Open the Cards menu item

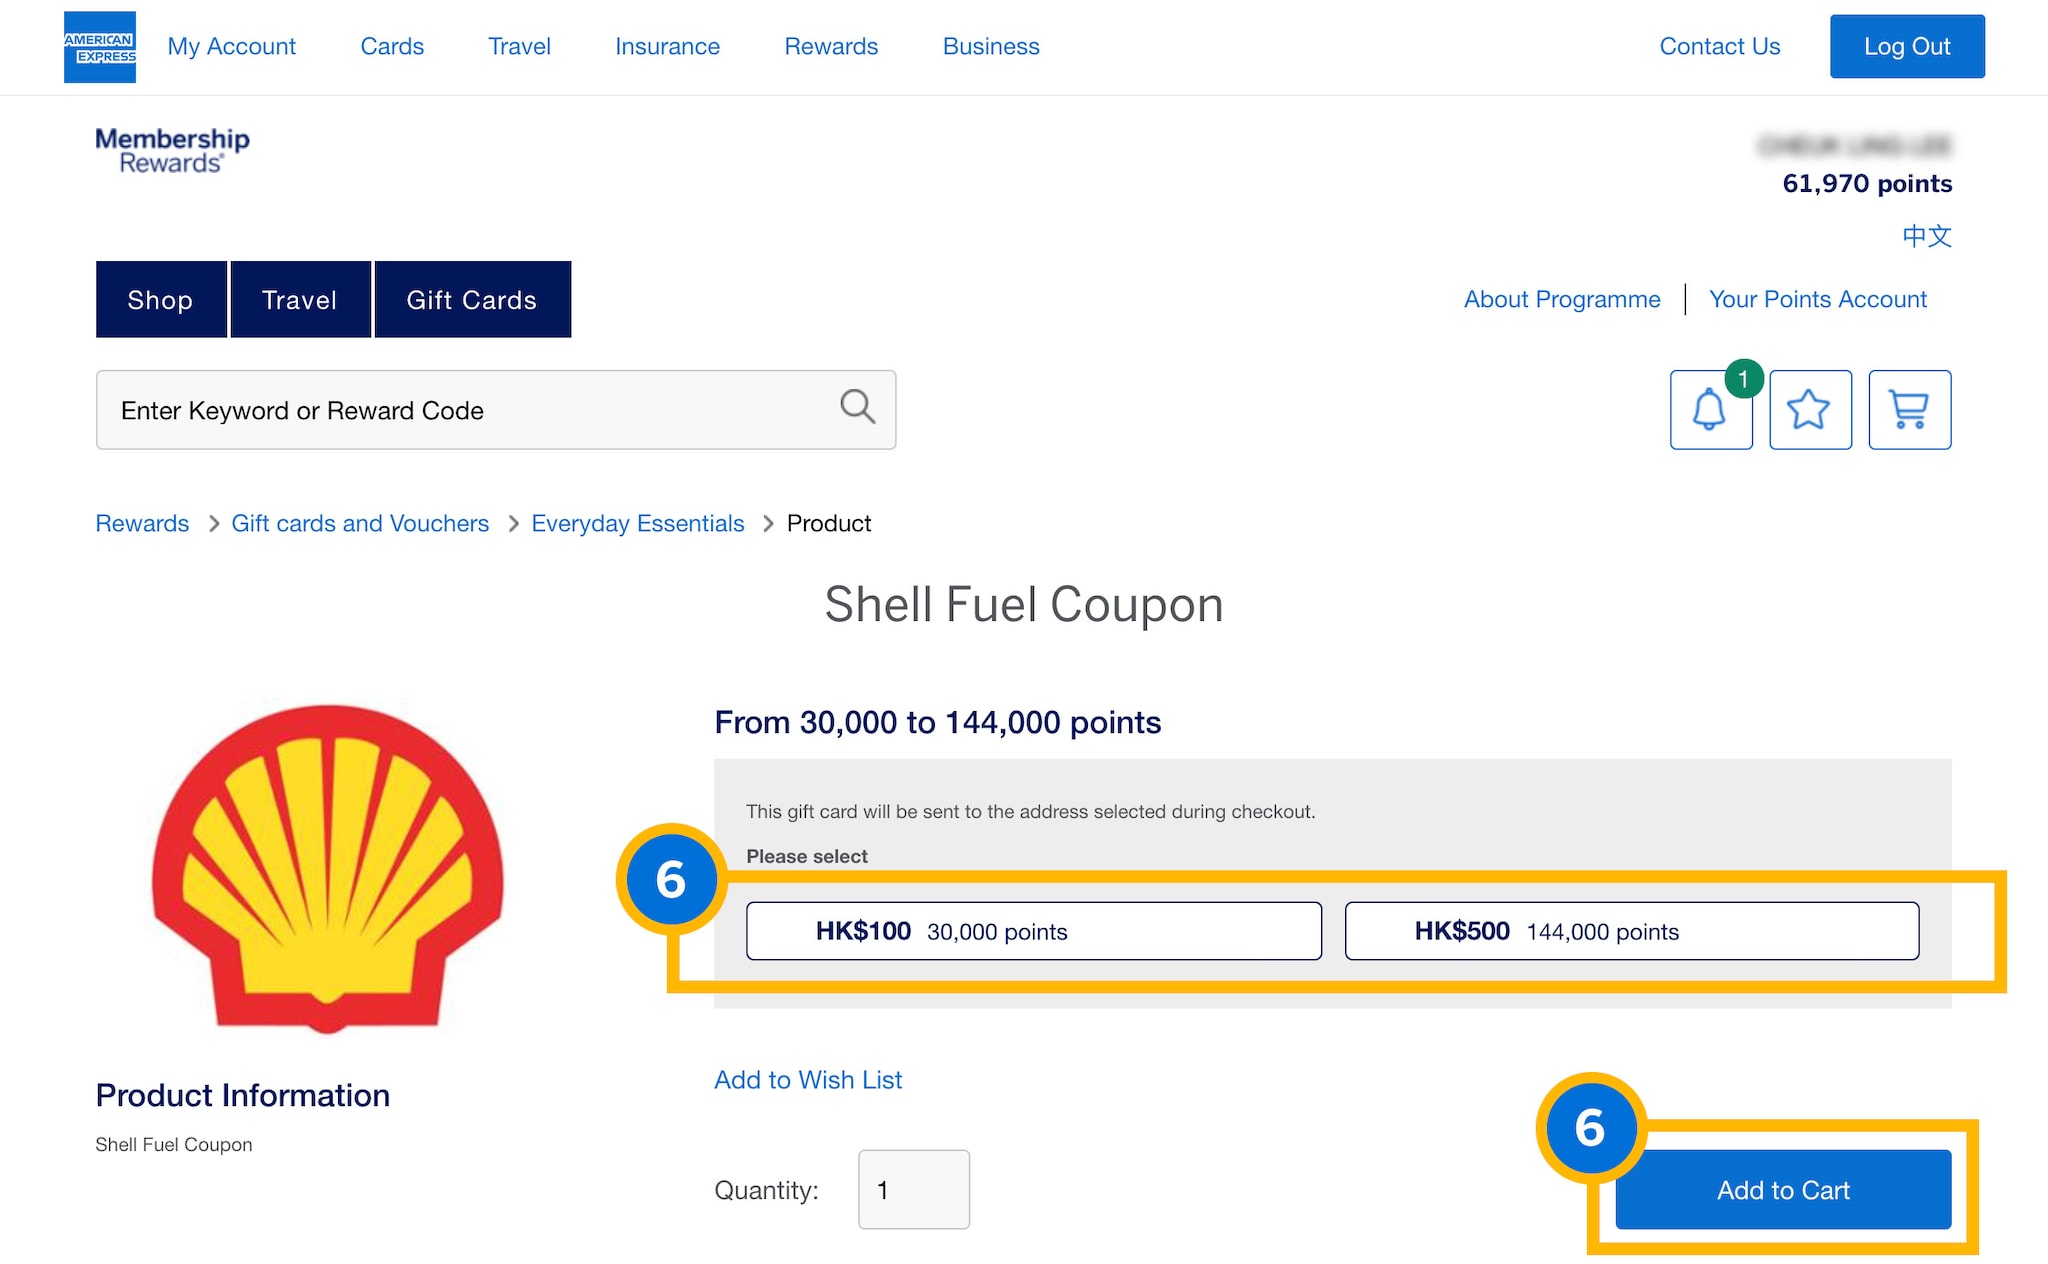(x=392, y=46)
